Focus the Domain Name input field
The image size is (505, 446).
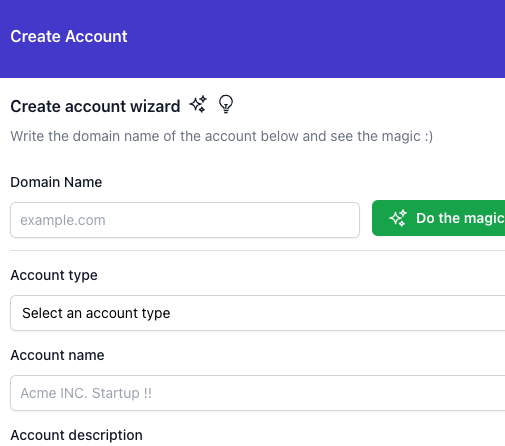click(x=185, y=220)
